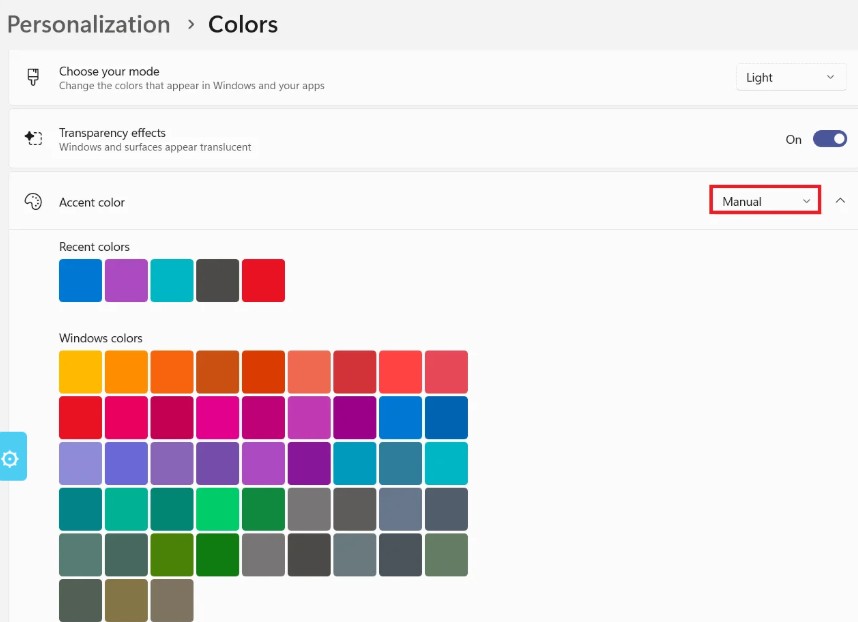Image resolution: width=858 pixels, height=622 pixels.
Task: Click the paintbrush icon beside Choose your mode
Action: point(33,77)
